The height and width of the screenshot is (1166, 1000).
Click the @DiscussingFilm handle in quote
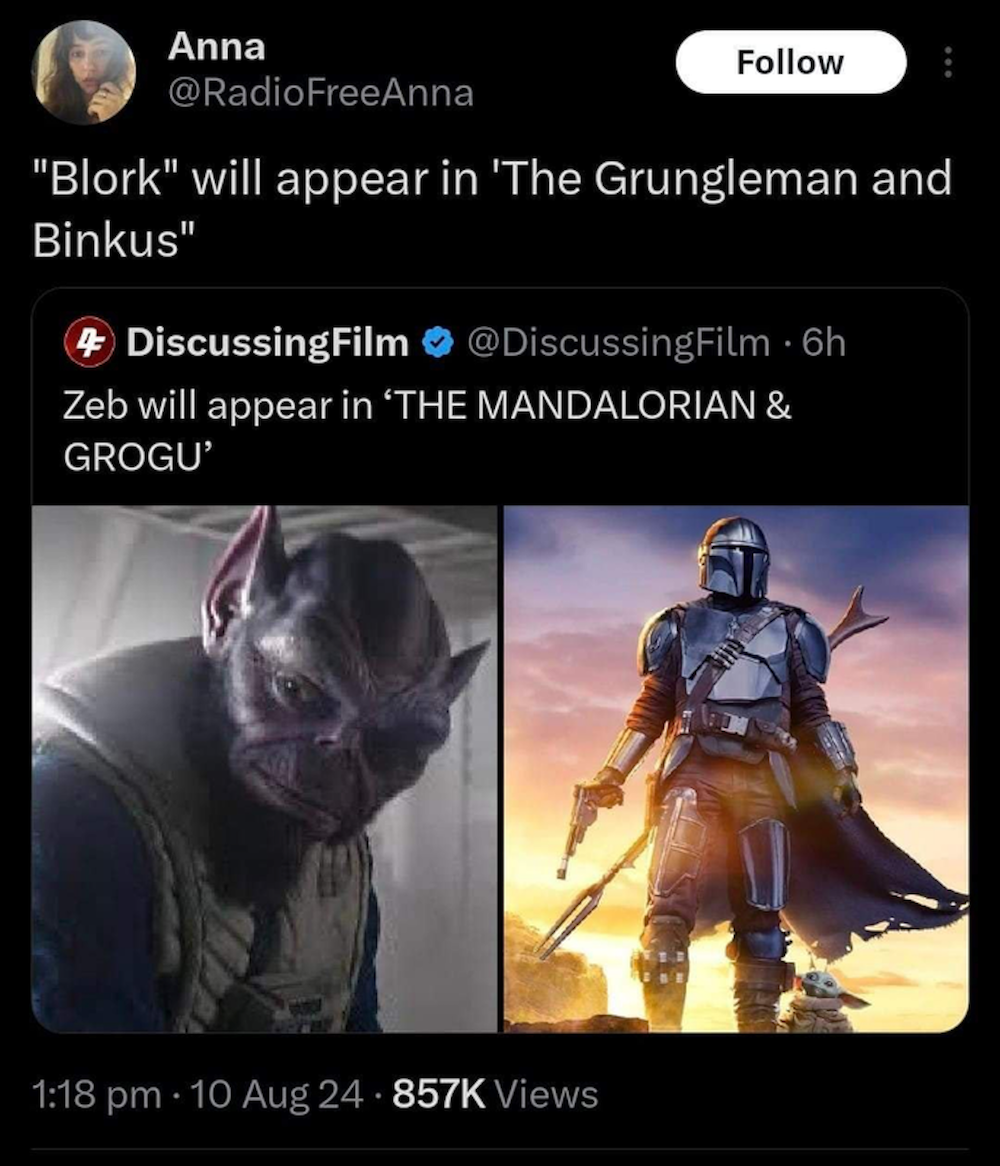pos(619,343)
